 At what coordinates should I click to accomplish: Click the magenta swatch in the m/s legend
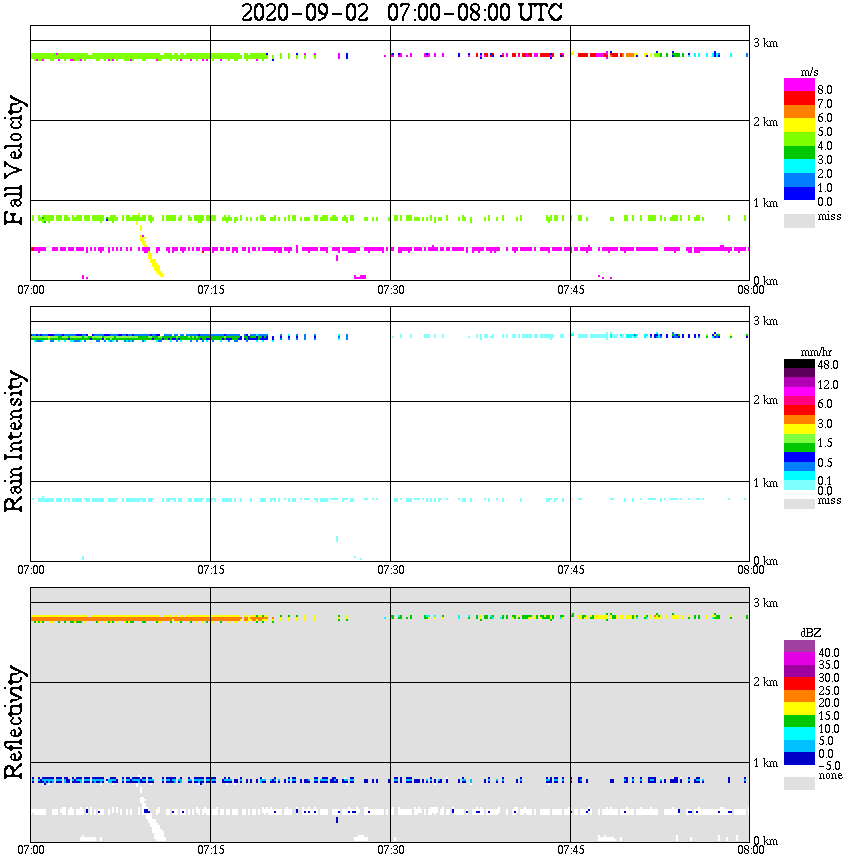[x=799, y=85]
